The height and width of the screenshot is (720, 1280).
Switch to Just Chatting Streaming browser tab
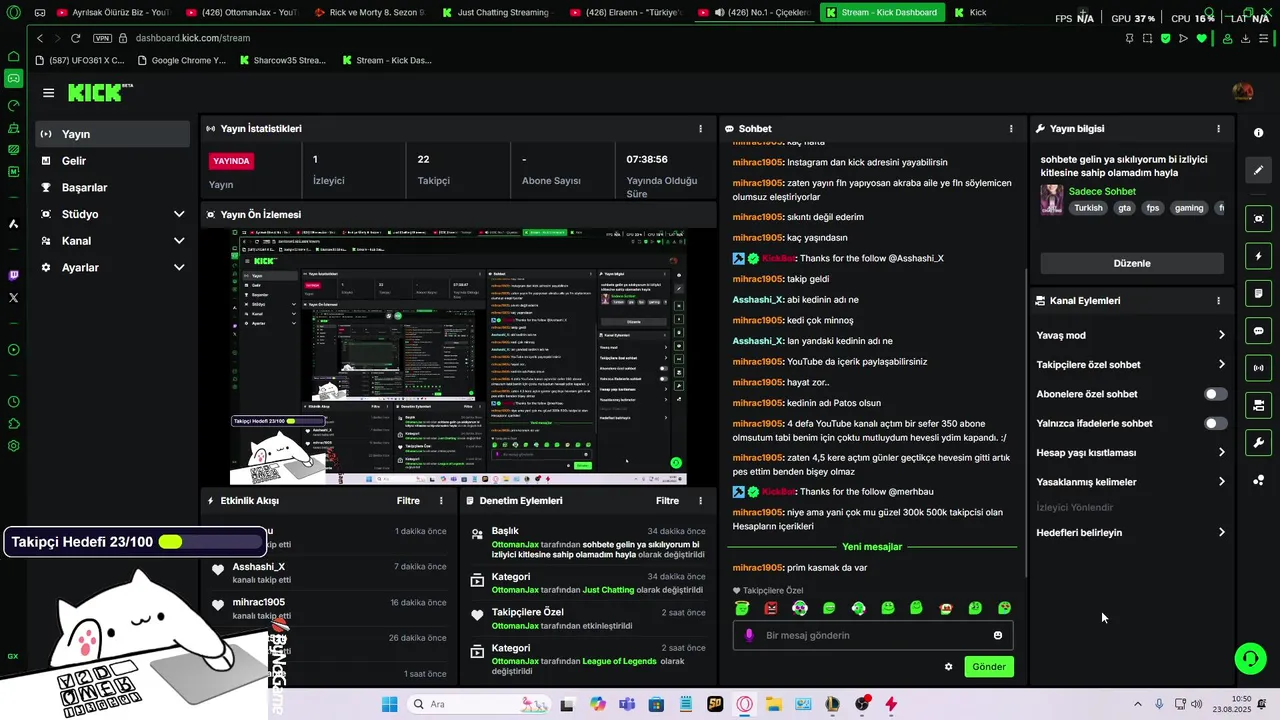[496, 13]
